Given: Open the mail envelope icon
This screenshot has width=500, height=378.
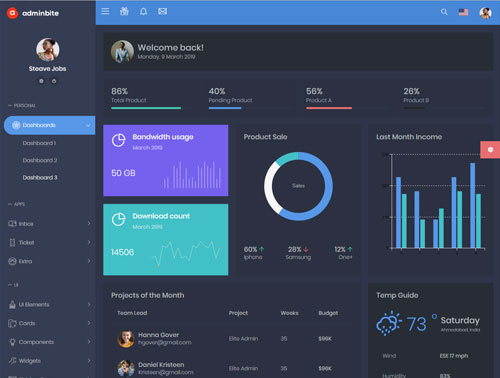Looking at the screenshot, I should click(x=163, y=12).
